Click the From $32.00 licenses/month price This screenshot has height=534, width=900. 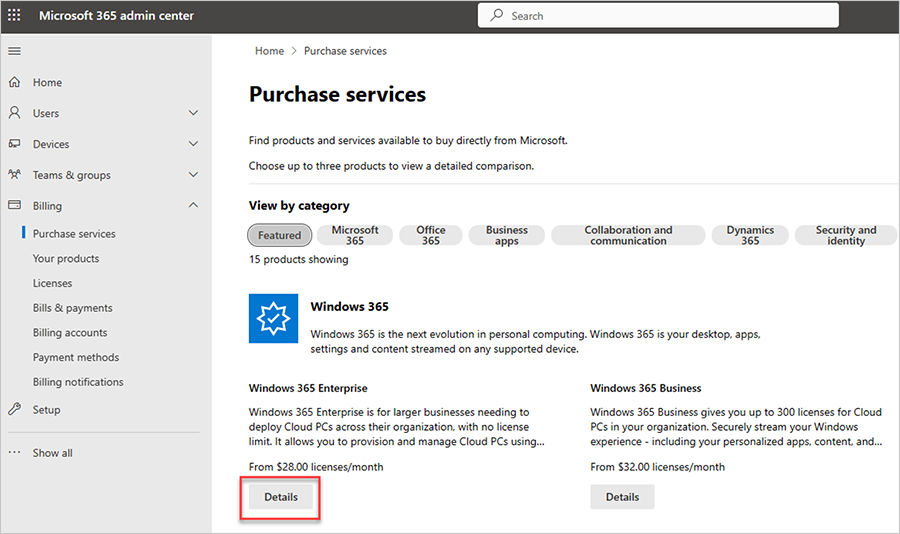pyautogui.click(x=658, y=467)
